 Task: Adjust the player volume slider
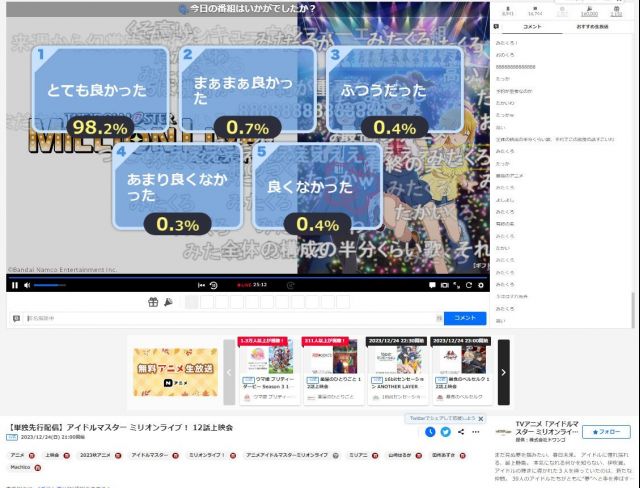[x=50, y=285]
